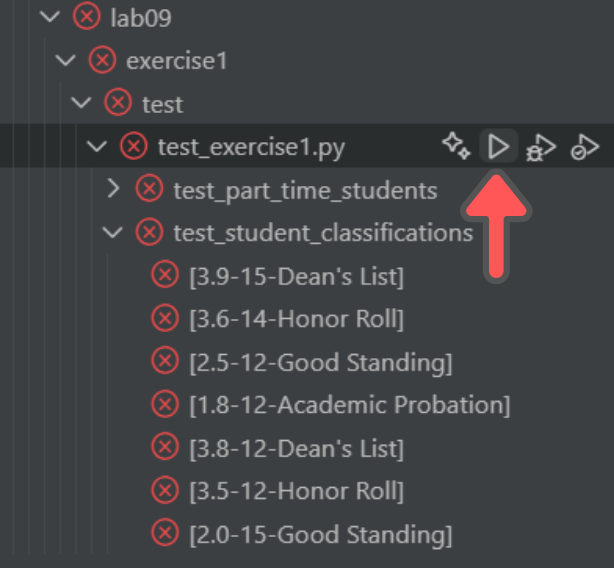Image resolution: width=614 pixels, height=569 pixels.
Task: Expand test_part_time_students node
Action: point(113,189)
